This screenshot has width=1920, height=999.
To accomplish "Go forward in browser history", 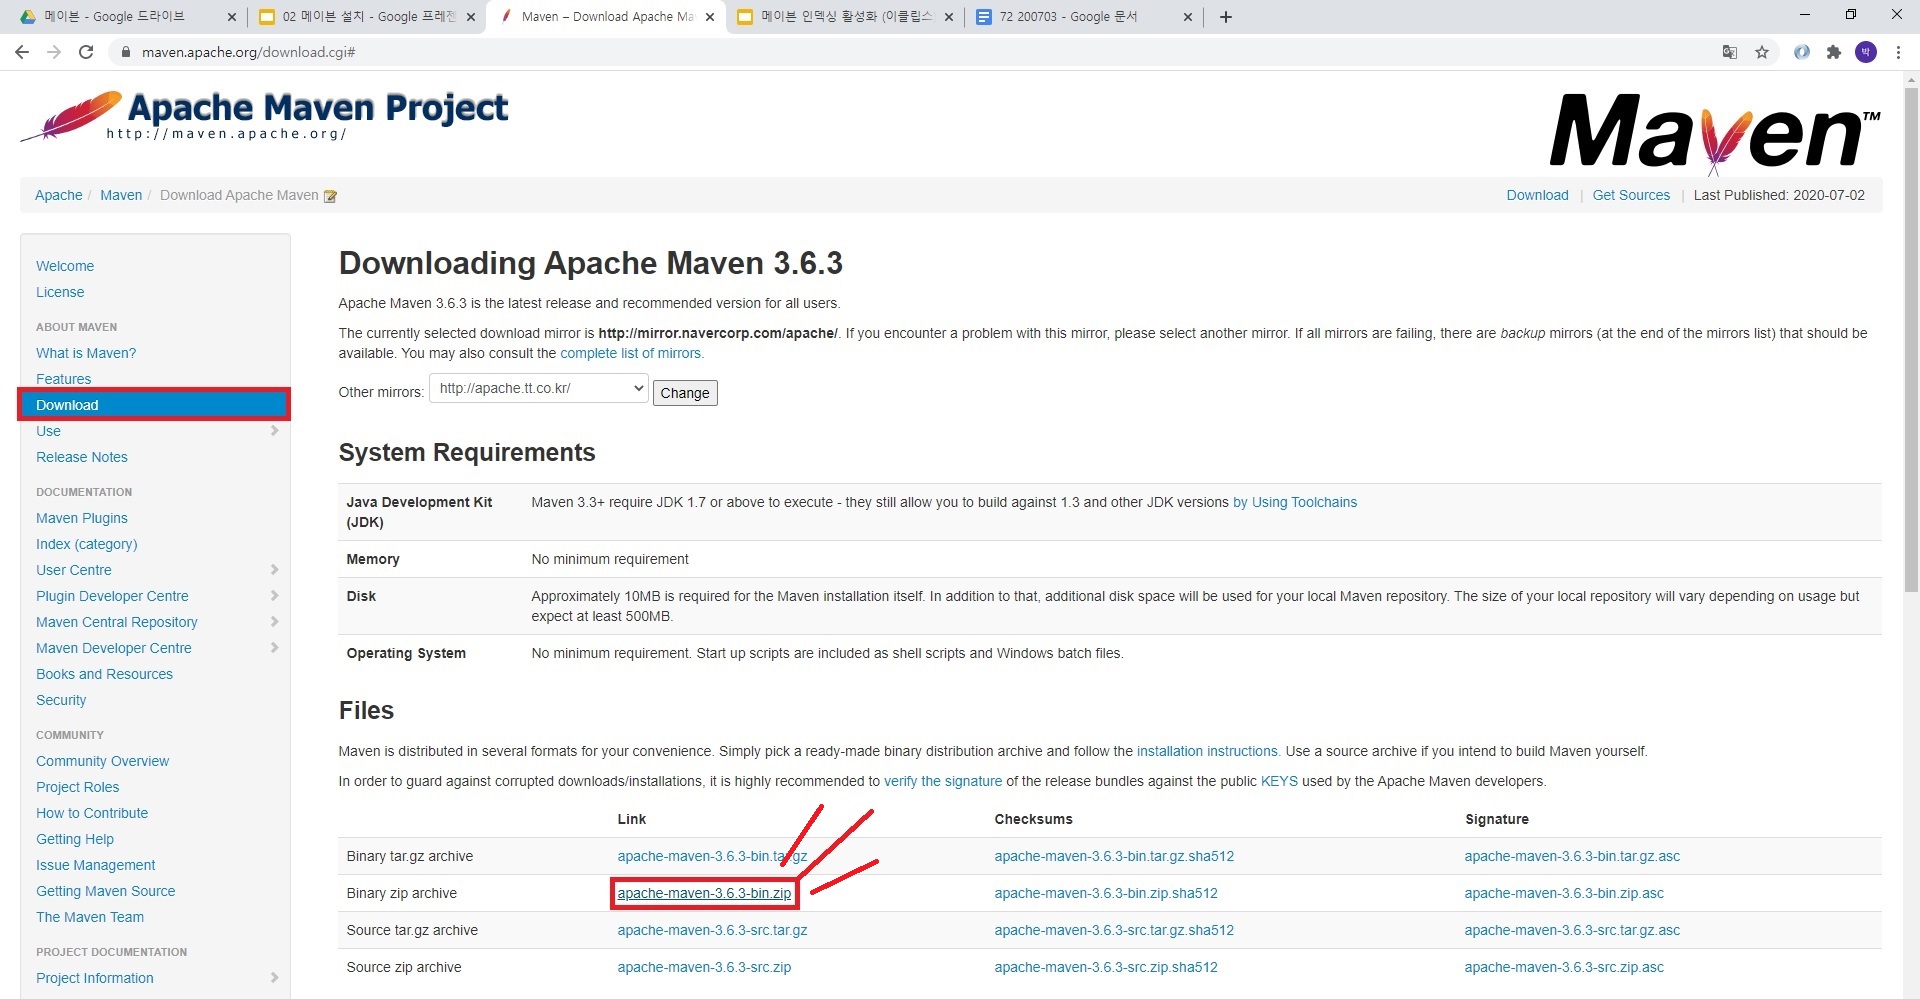I will click(x=54, y=52).
